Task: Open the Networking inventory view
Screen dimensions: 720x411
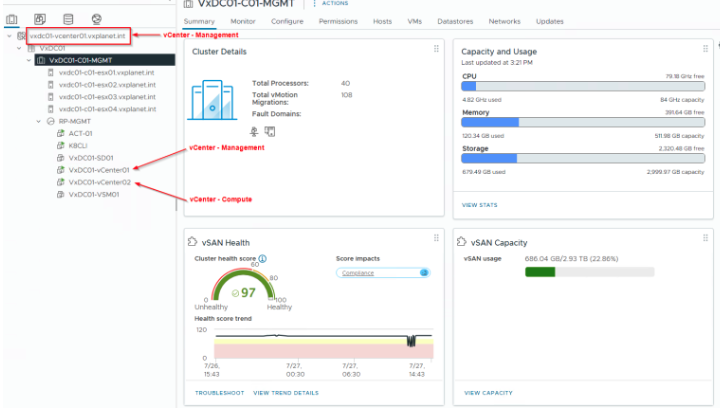Action: (96, 19)
